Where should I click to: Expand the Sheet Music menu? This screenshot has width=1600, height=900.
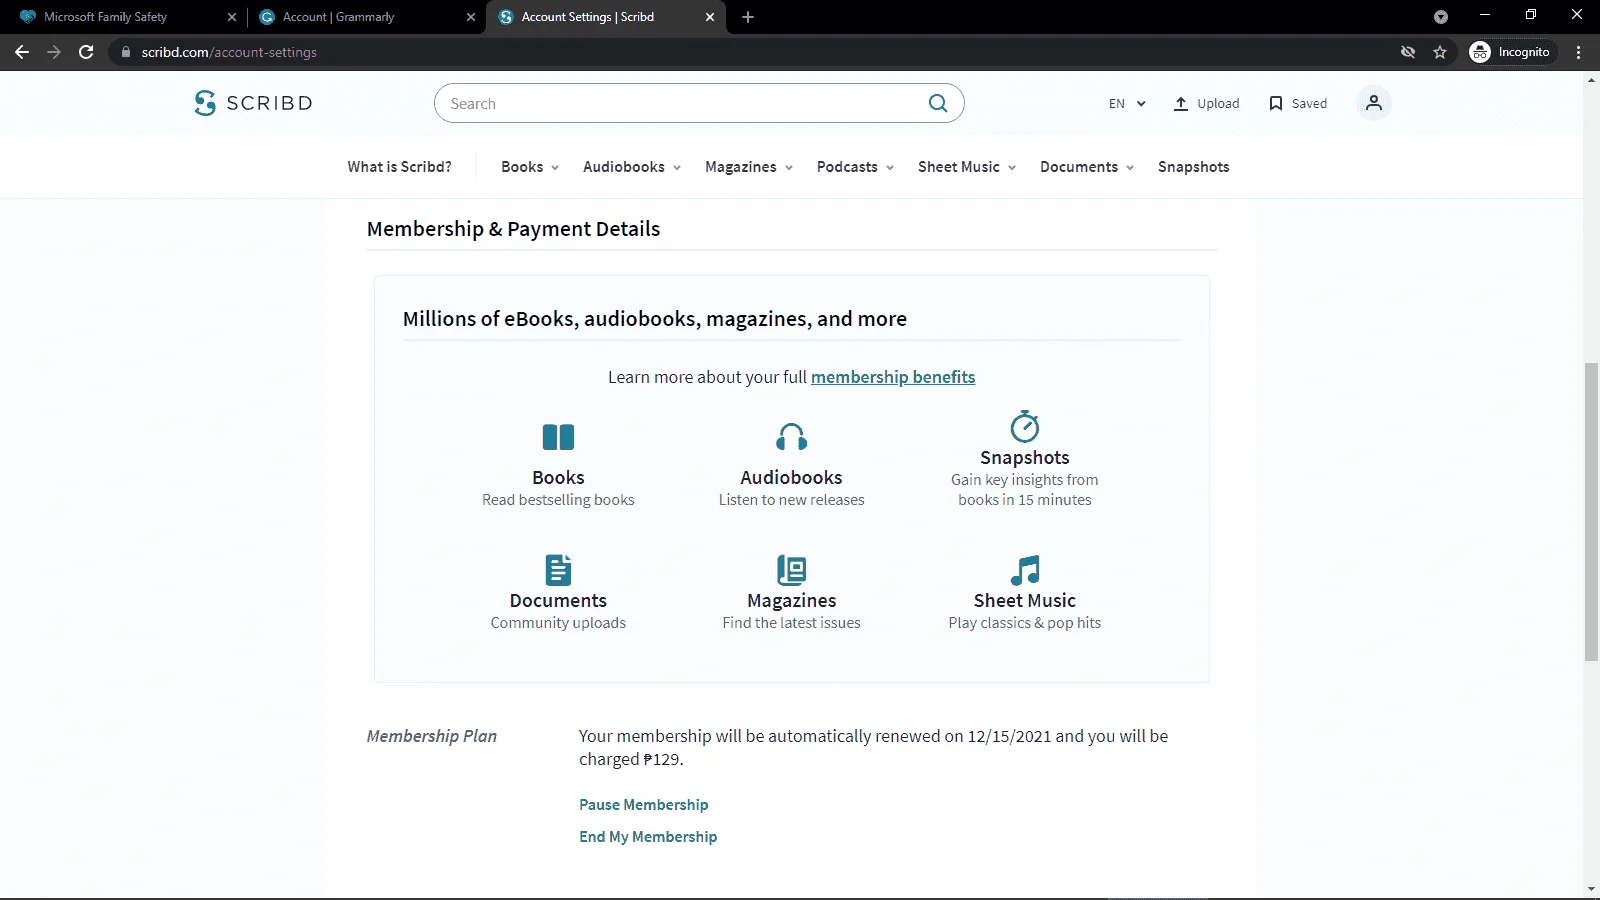[x=967, y=167]
